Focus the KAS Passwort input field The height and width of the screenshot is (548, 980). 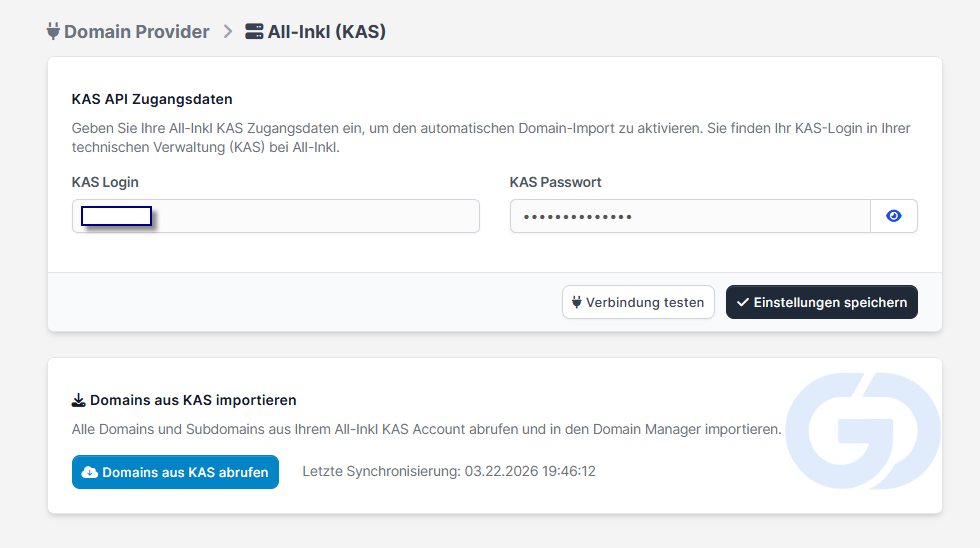pos(690,216)
